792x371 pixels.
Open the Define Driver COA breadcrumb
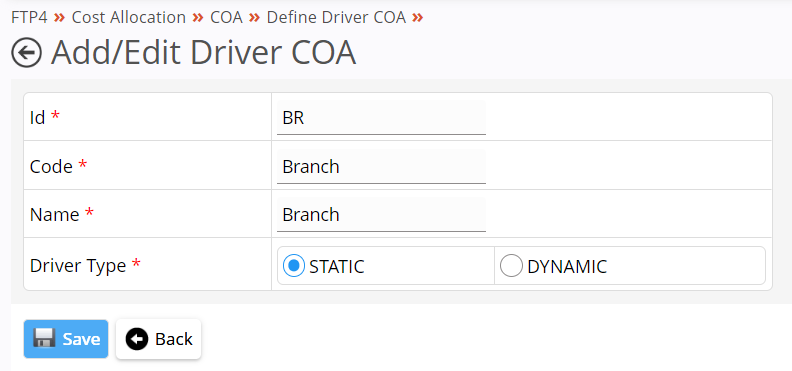pos(336,18)
